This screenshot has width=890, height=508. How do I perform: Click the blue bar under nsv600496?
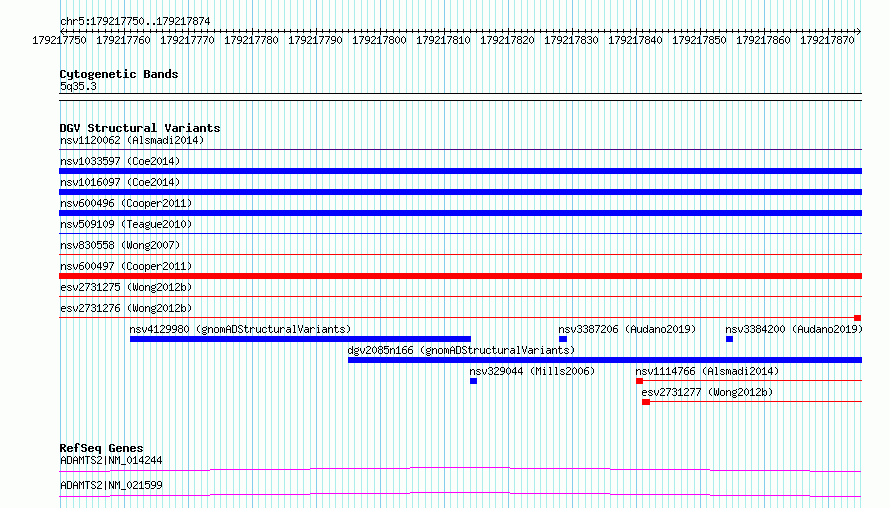[460, 213]
